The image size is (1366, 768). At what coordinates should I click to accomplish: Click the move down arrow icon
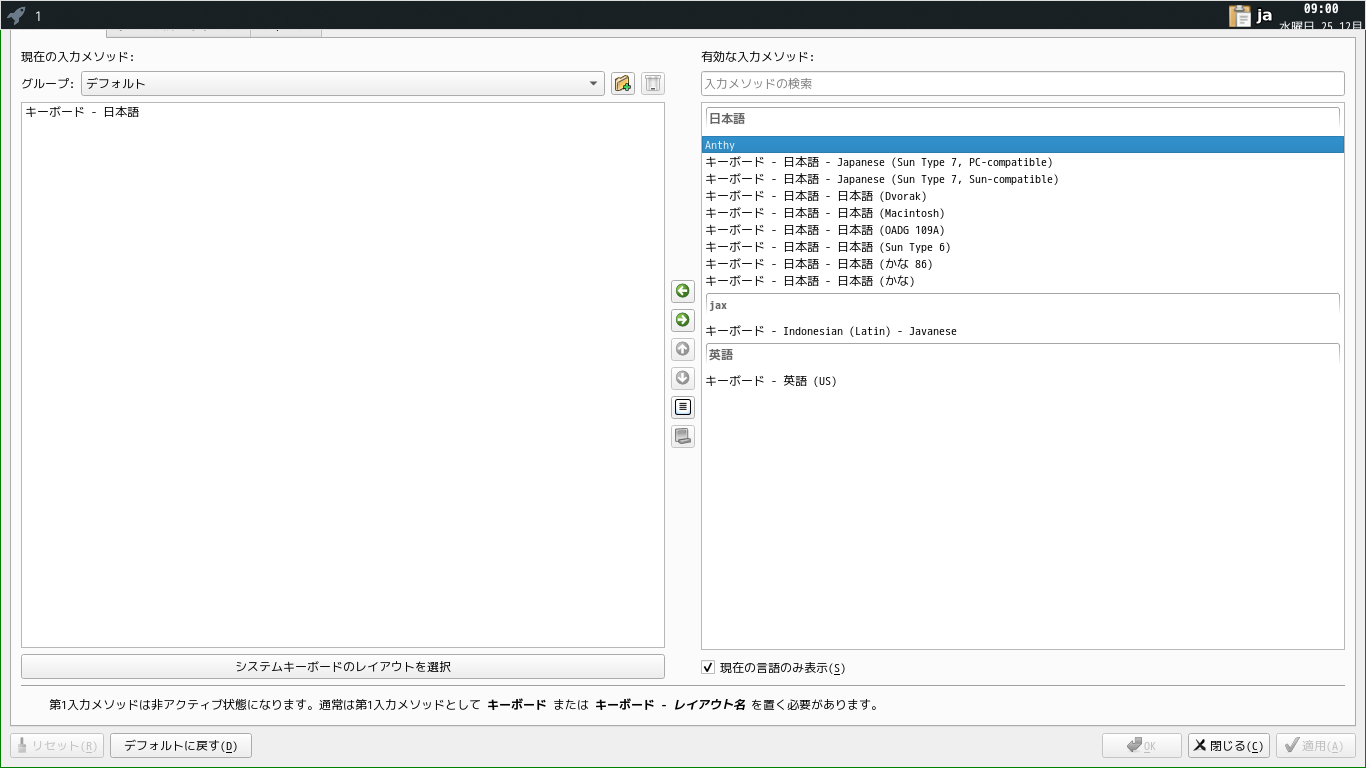click(x=683, y=378)
